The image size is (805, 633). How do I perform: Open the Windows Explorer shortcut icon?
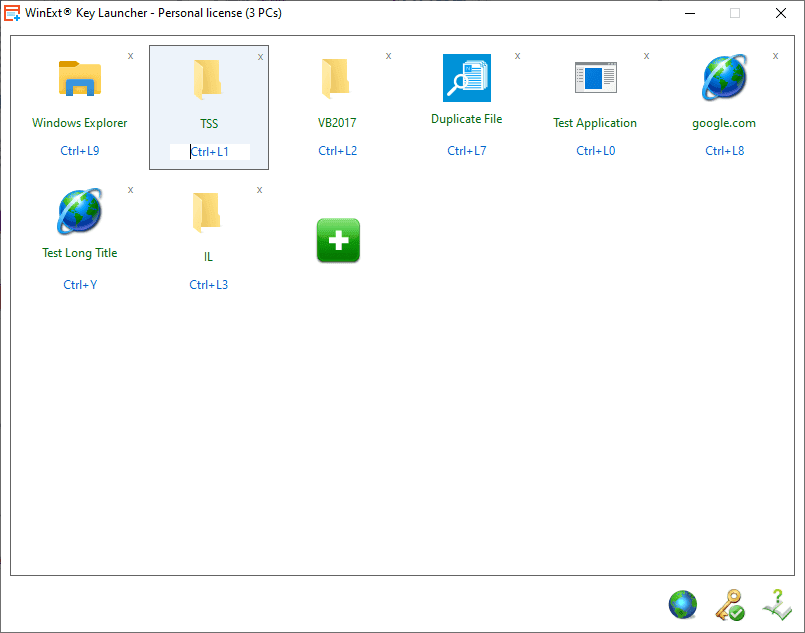(79, 78)
